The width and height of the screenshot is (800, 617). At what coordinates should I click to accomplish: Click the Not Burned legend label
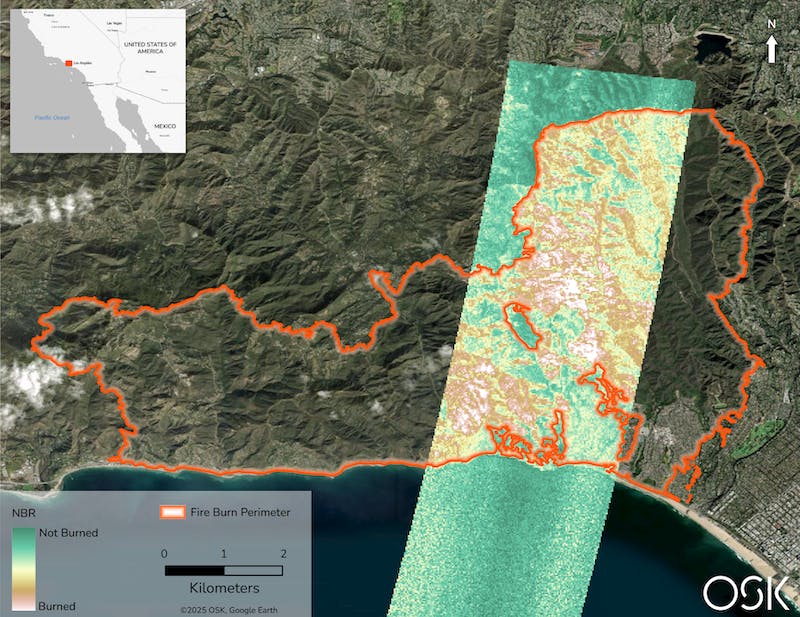pyautogui.click(x=69, y=531)
